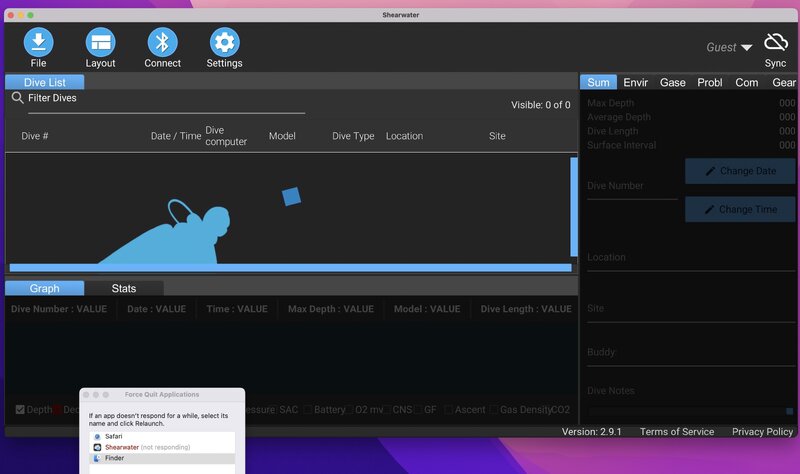Open the Gase tab
800x474 pixels.
672,82
